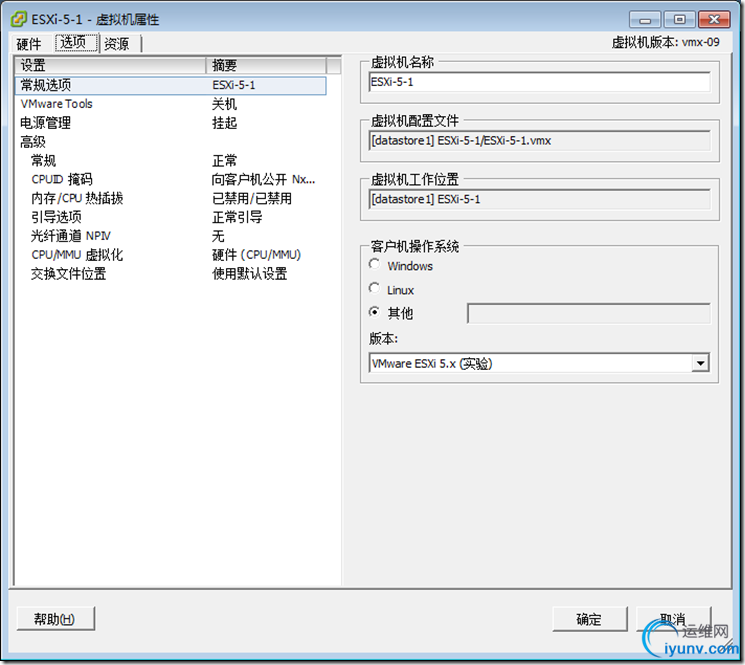This screenshot has width=745, height=665.
Task: Maximize the 虚拟机属性 window
Action: pyautogui.click(x=679, y=19)
